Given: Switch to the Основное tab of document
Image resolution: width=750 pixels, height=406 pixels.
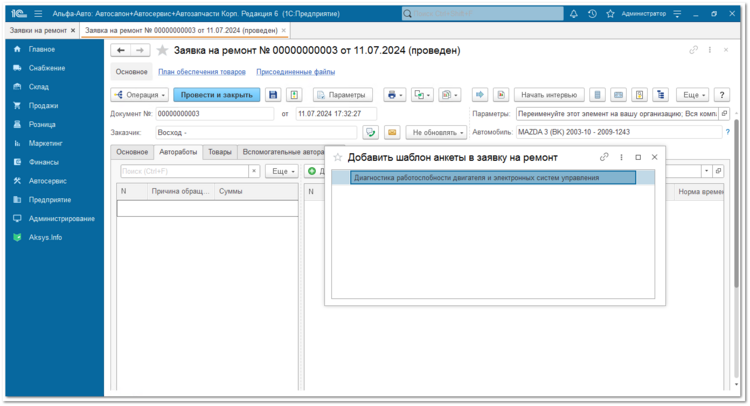Looking at the screenshot, I should click(132, 152).
